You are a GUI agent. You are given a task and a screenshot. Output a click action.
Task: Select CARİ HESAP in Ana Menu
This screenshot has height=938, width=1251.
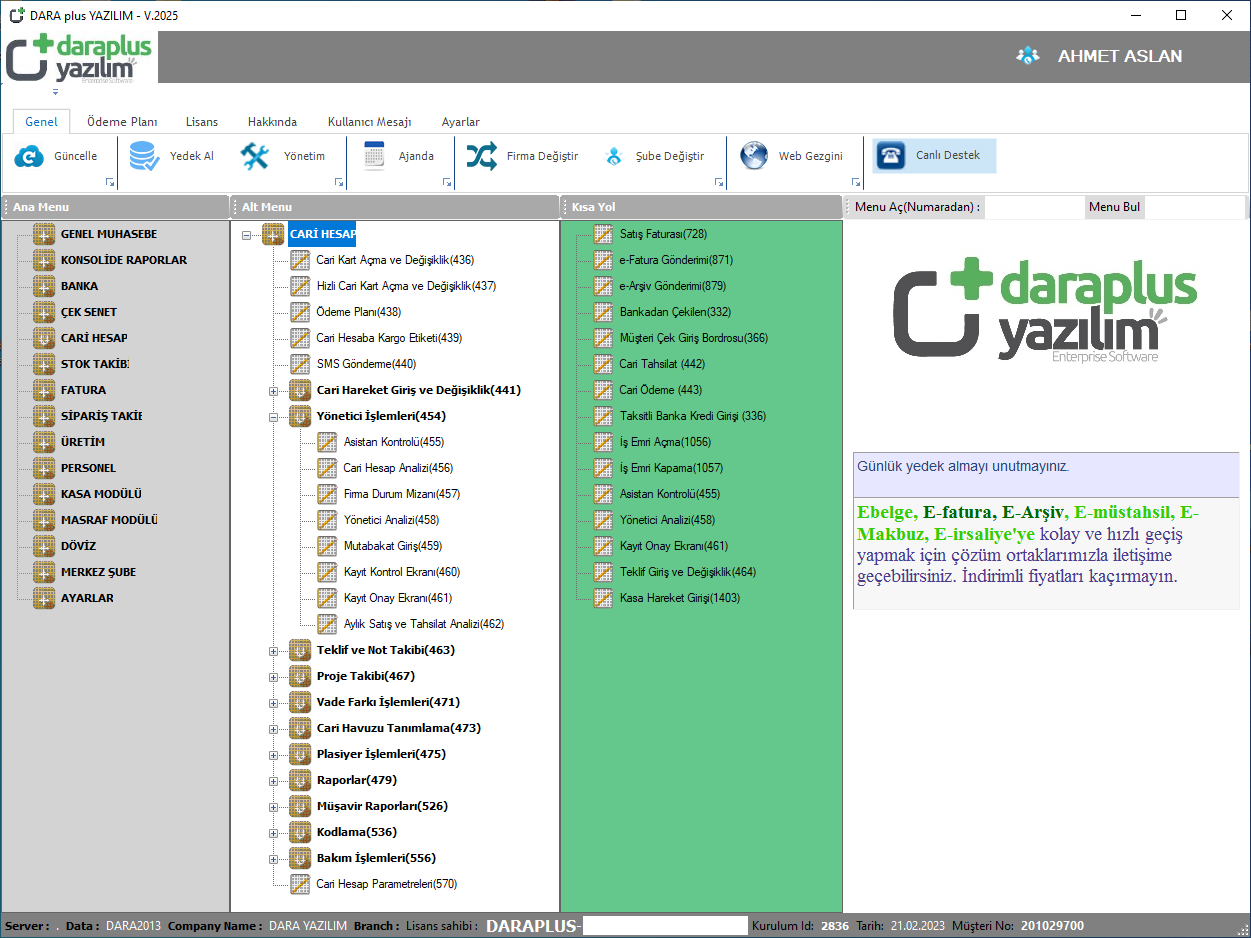(x=94, y=338)
